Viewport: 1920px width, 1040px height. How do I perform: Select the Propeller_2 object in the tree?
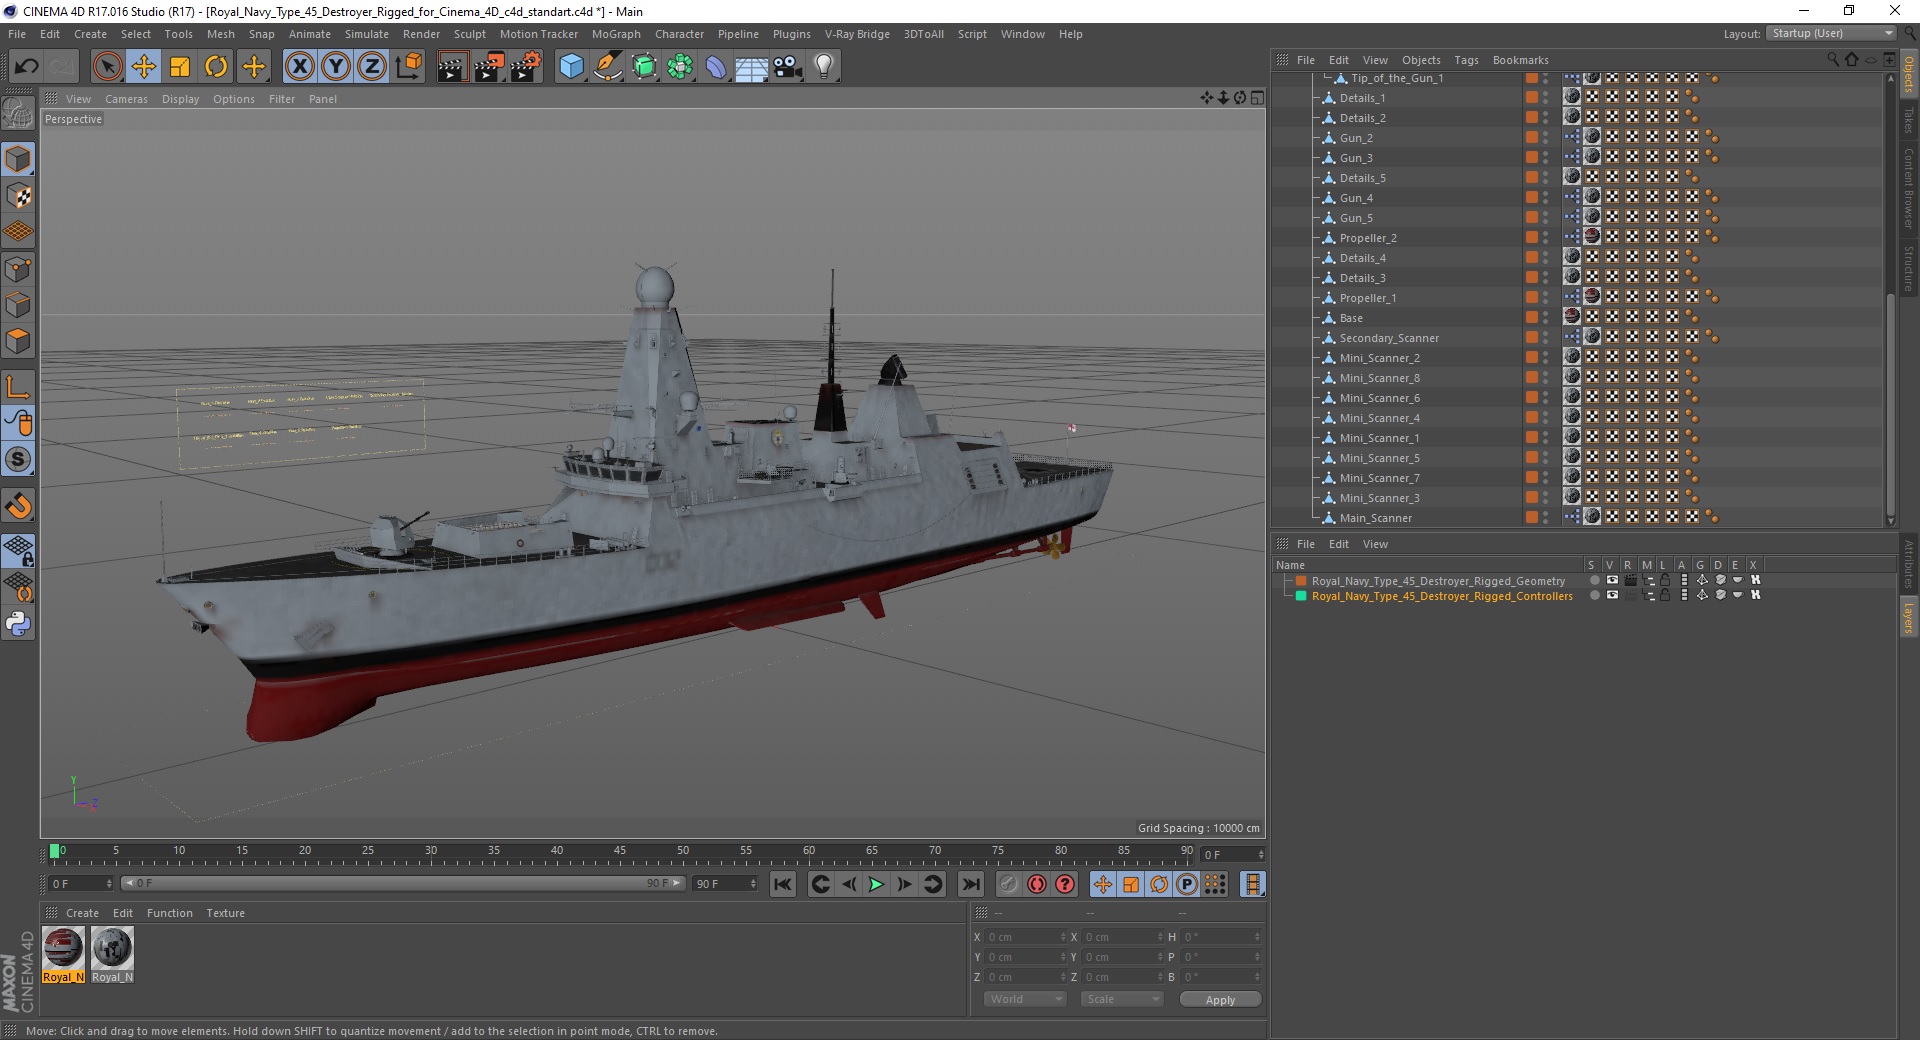(1368, 238)
